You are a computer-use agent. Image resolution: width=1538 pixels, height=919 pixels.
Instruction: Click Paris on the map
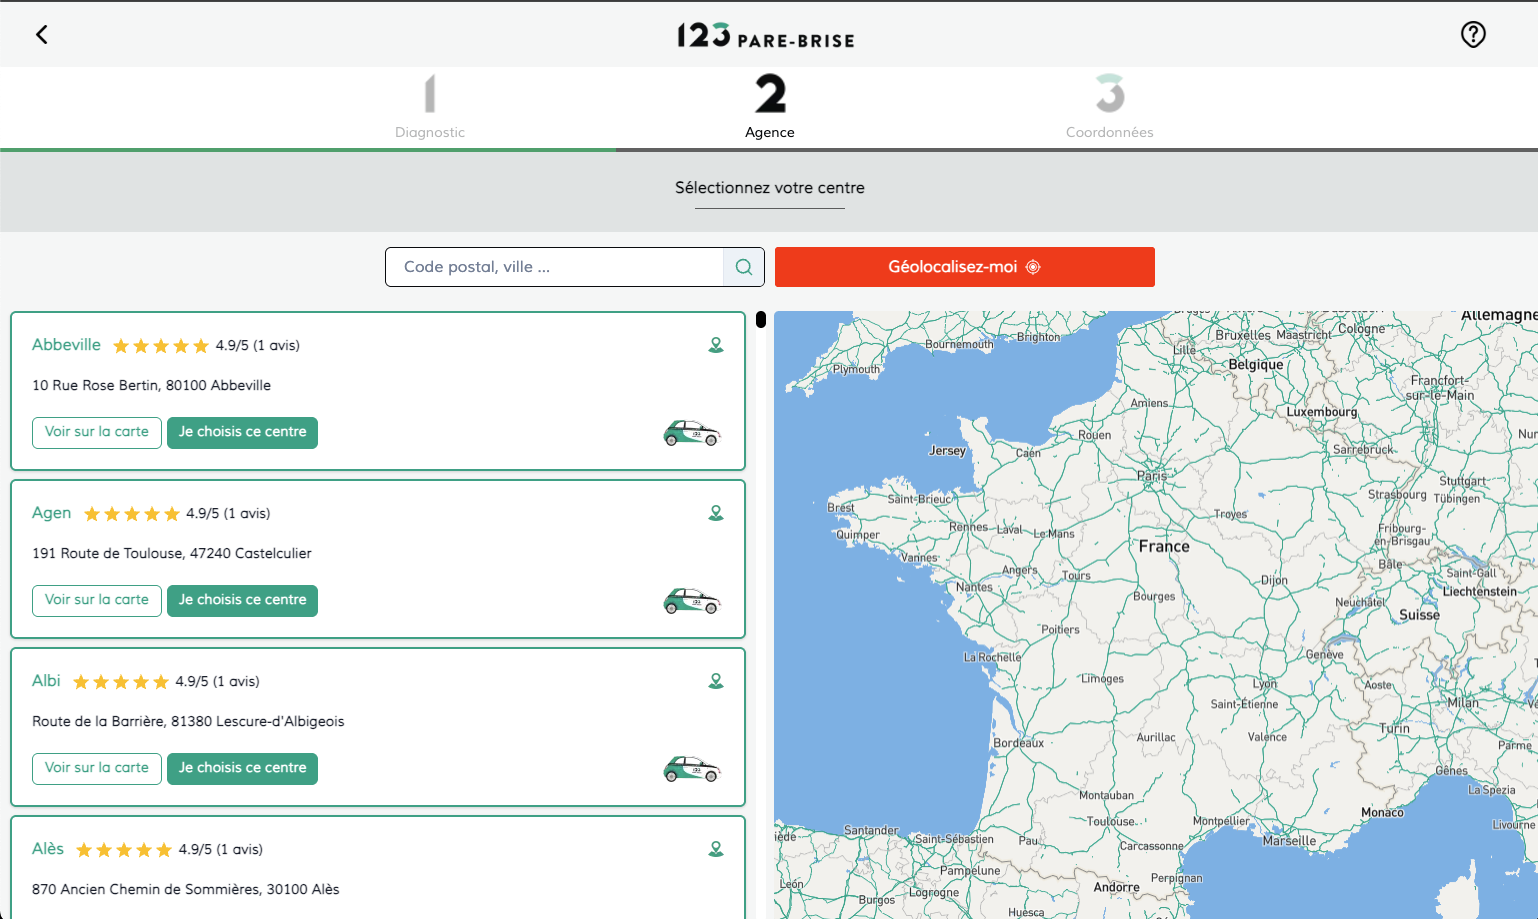(x=1152, y=476)
